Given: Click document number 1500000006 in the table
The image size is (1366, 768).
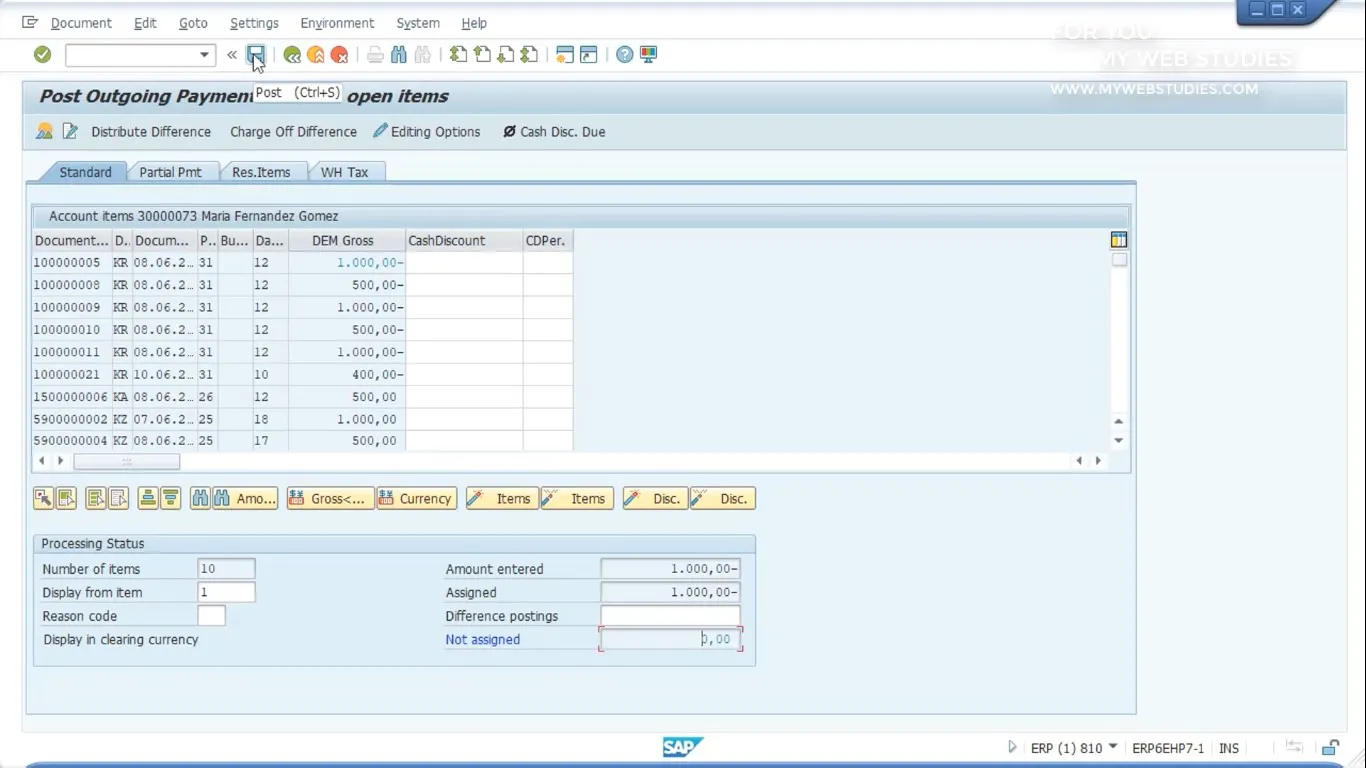Looking at the screenshot, I should tap(71, 397).
